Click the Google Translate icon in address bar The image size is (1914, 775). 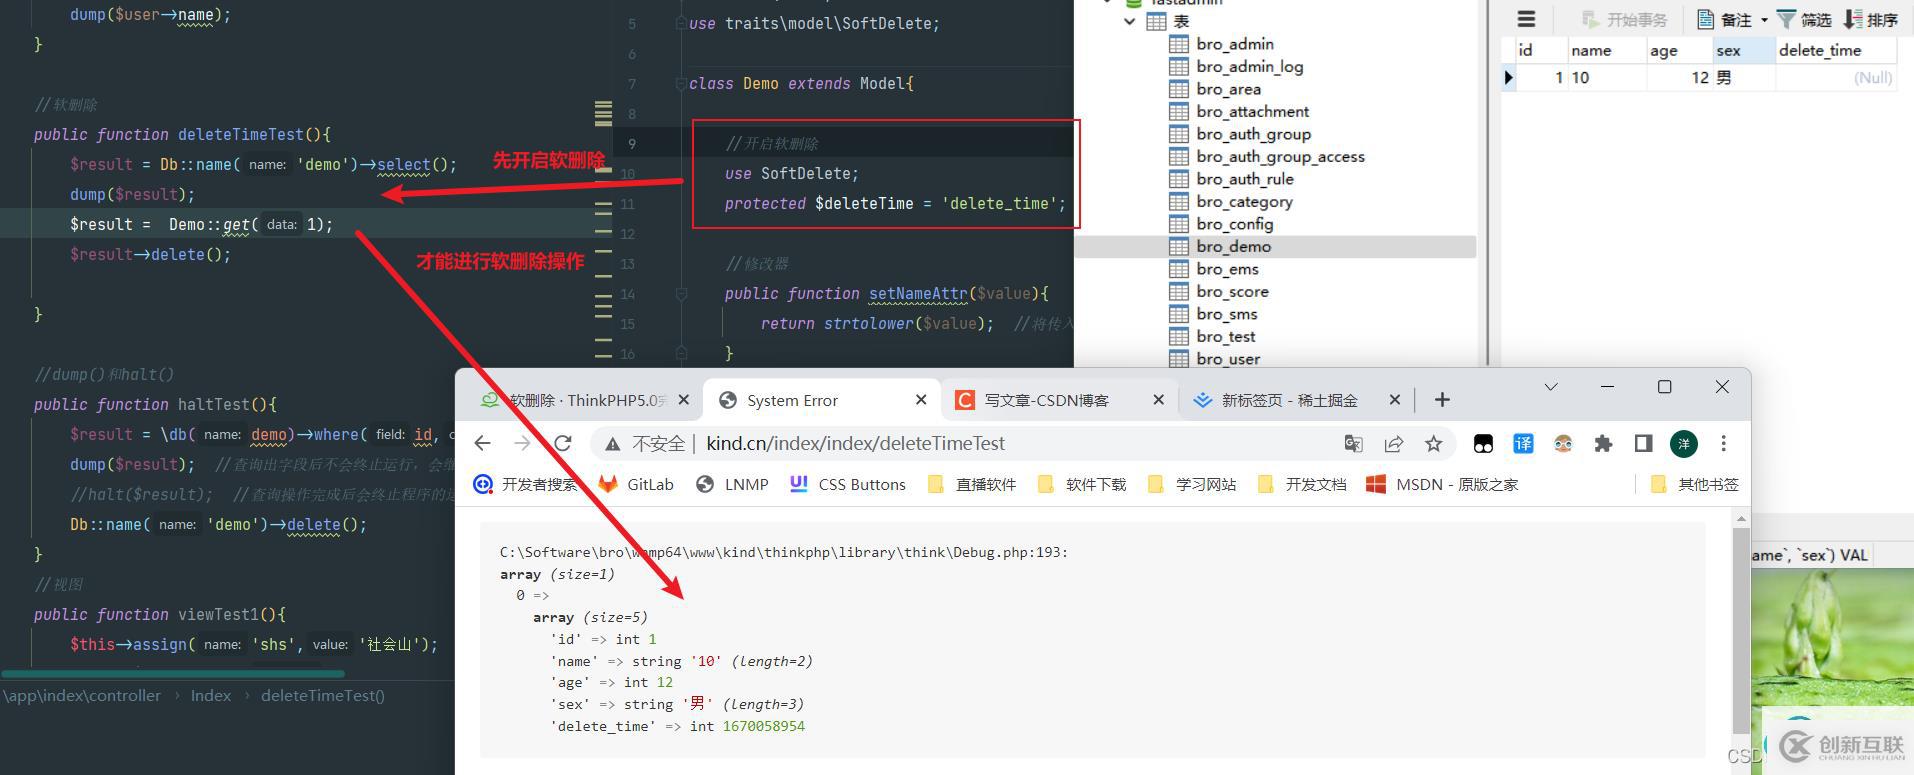coord(1353,443)
